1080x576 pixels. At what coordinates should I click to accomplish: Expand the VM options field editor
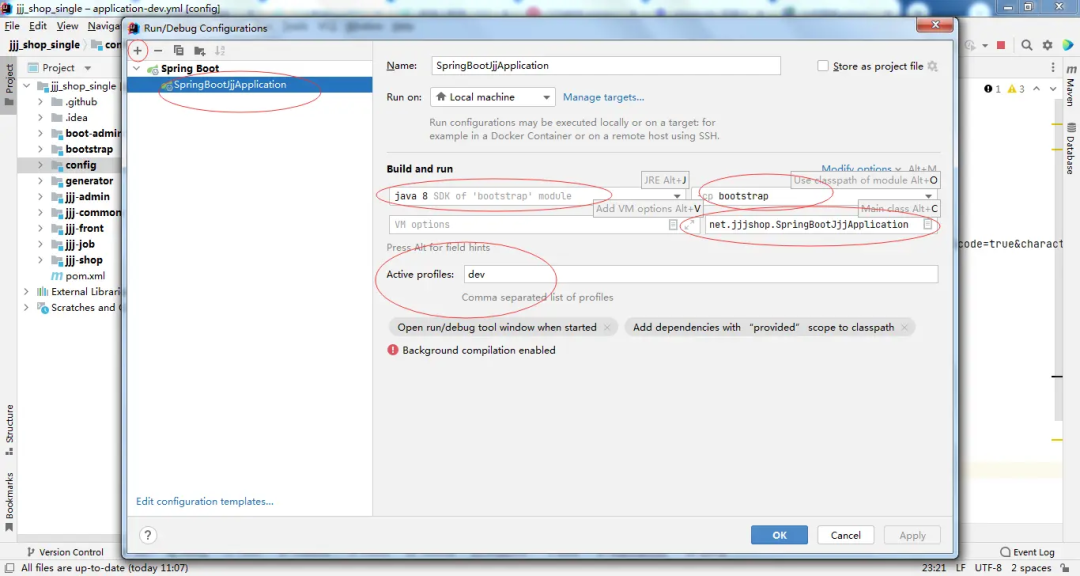(689, 225)
